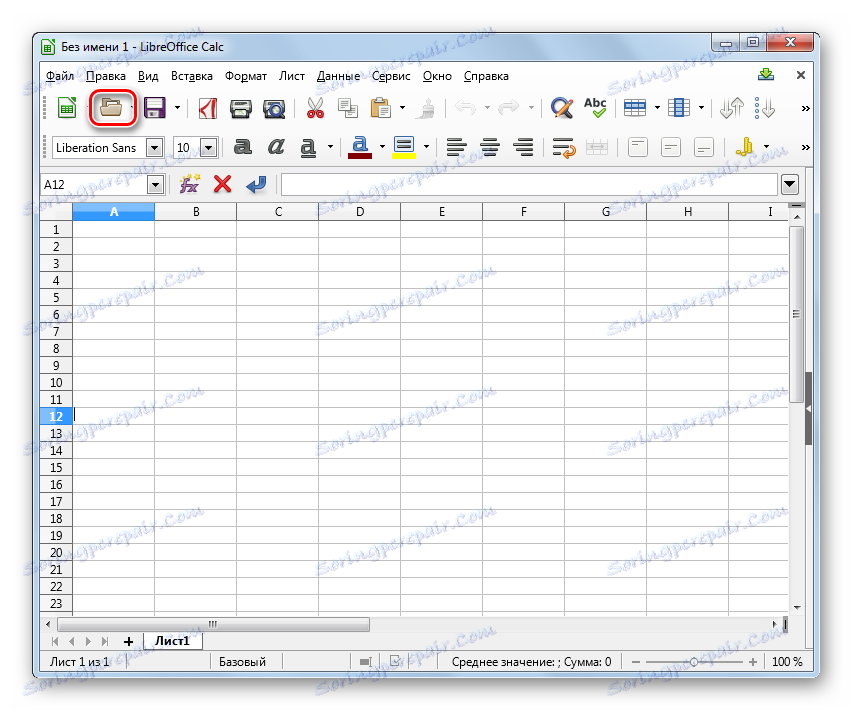Check for updates with the download icon

[x=766, y=75]
